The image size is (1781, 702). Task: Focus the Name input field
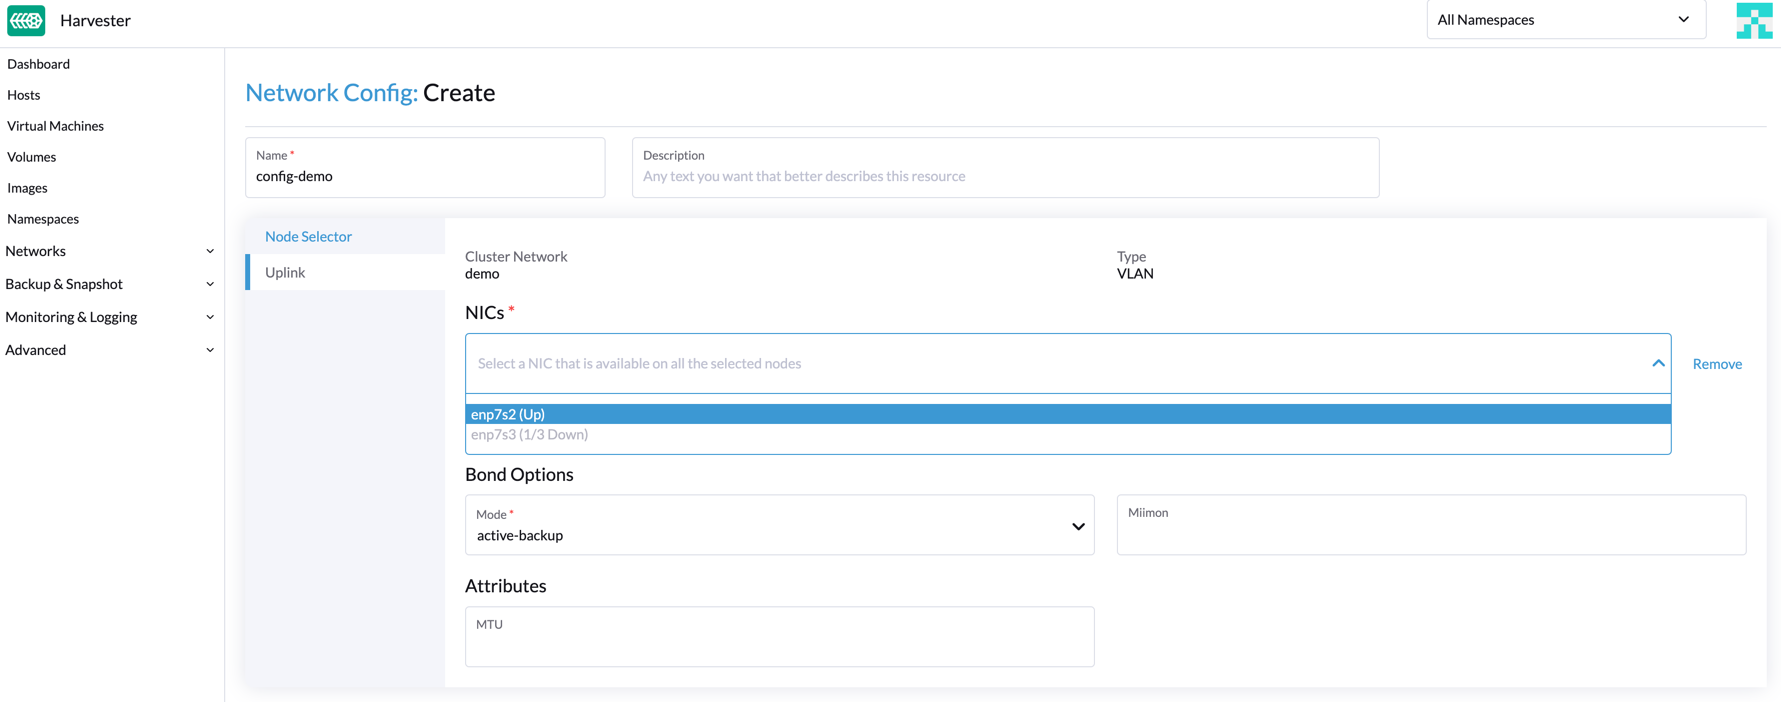tap(424, 177)
